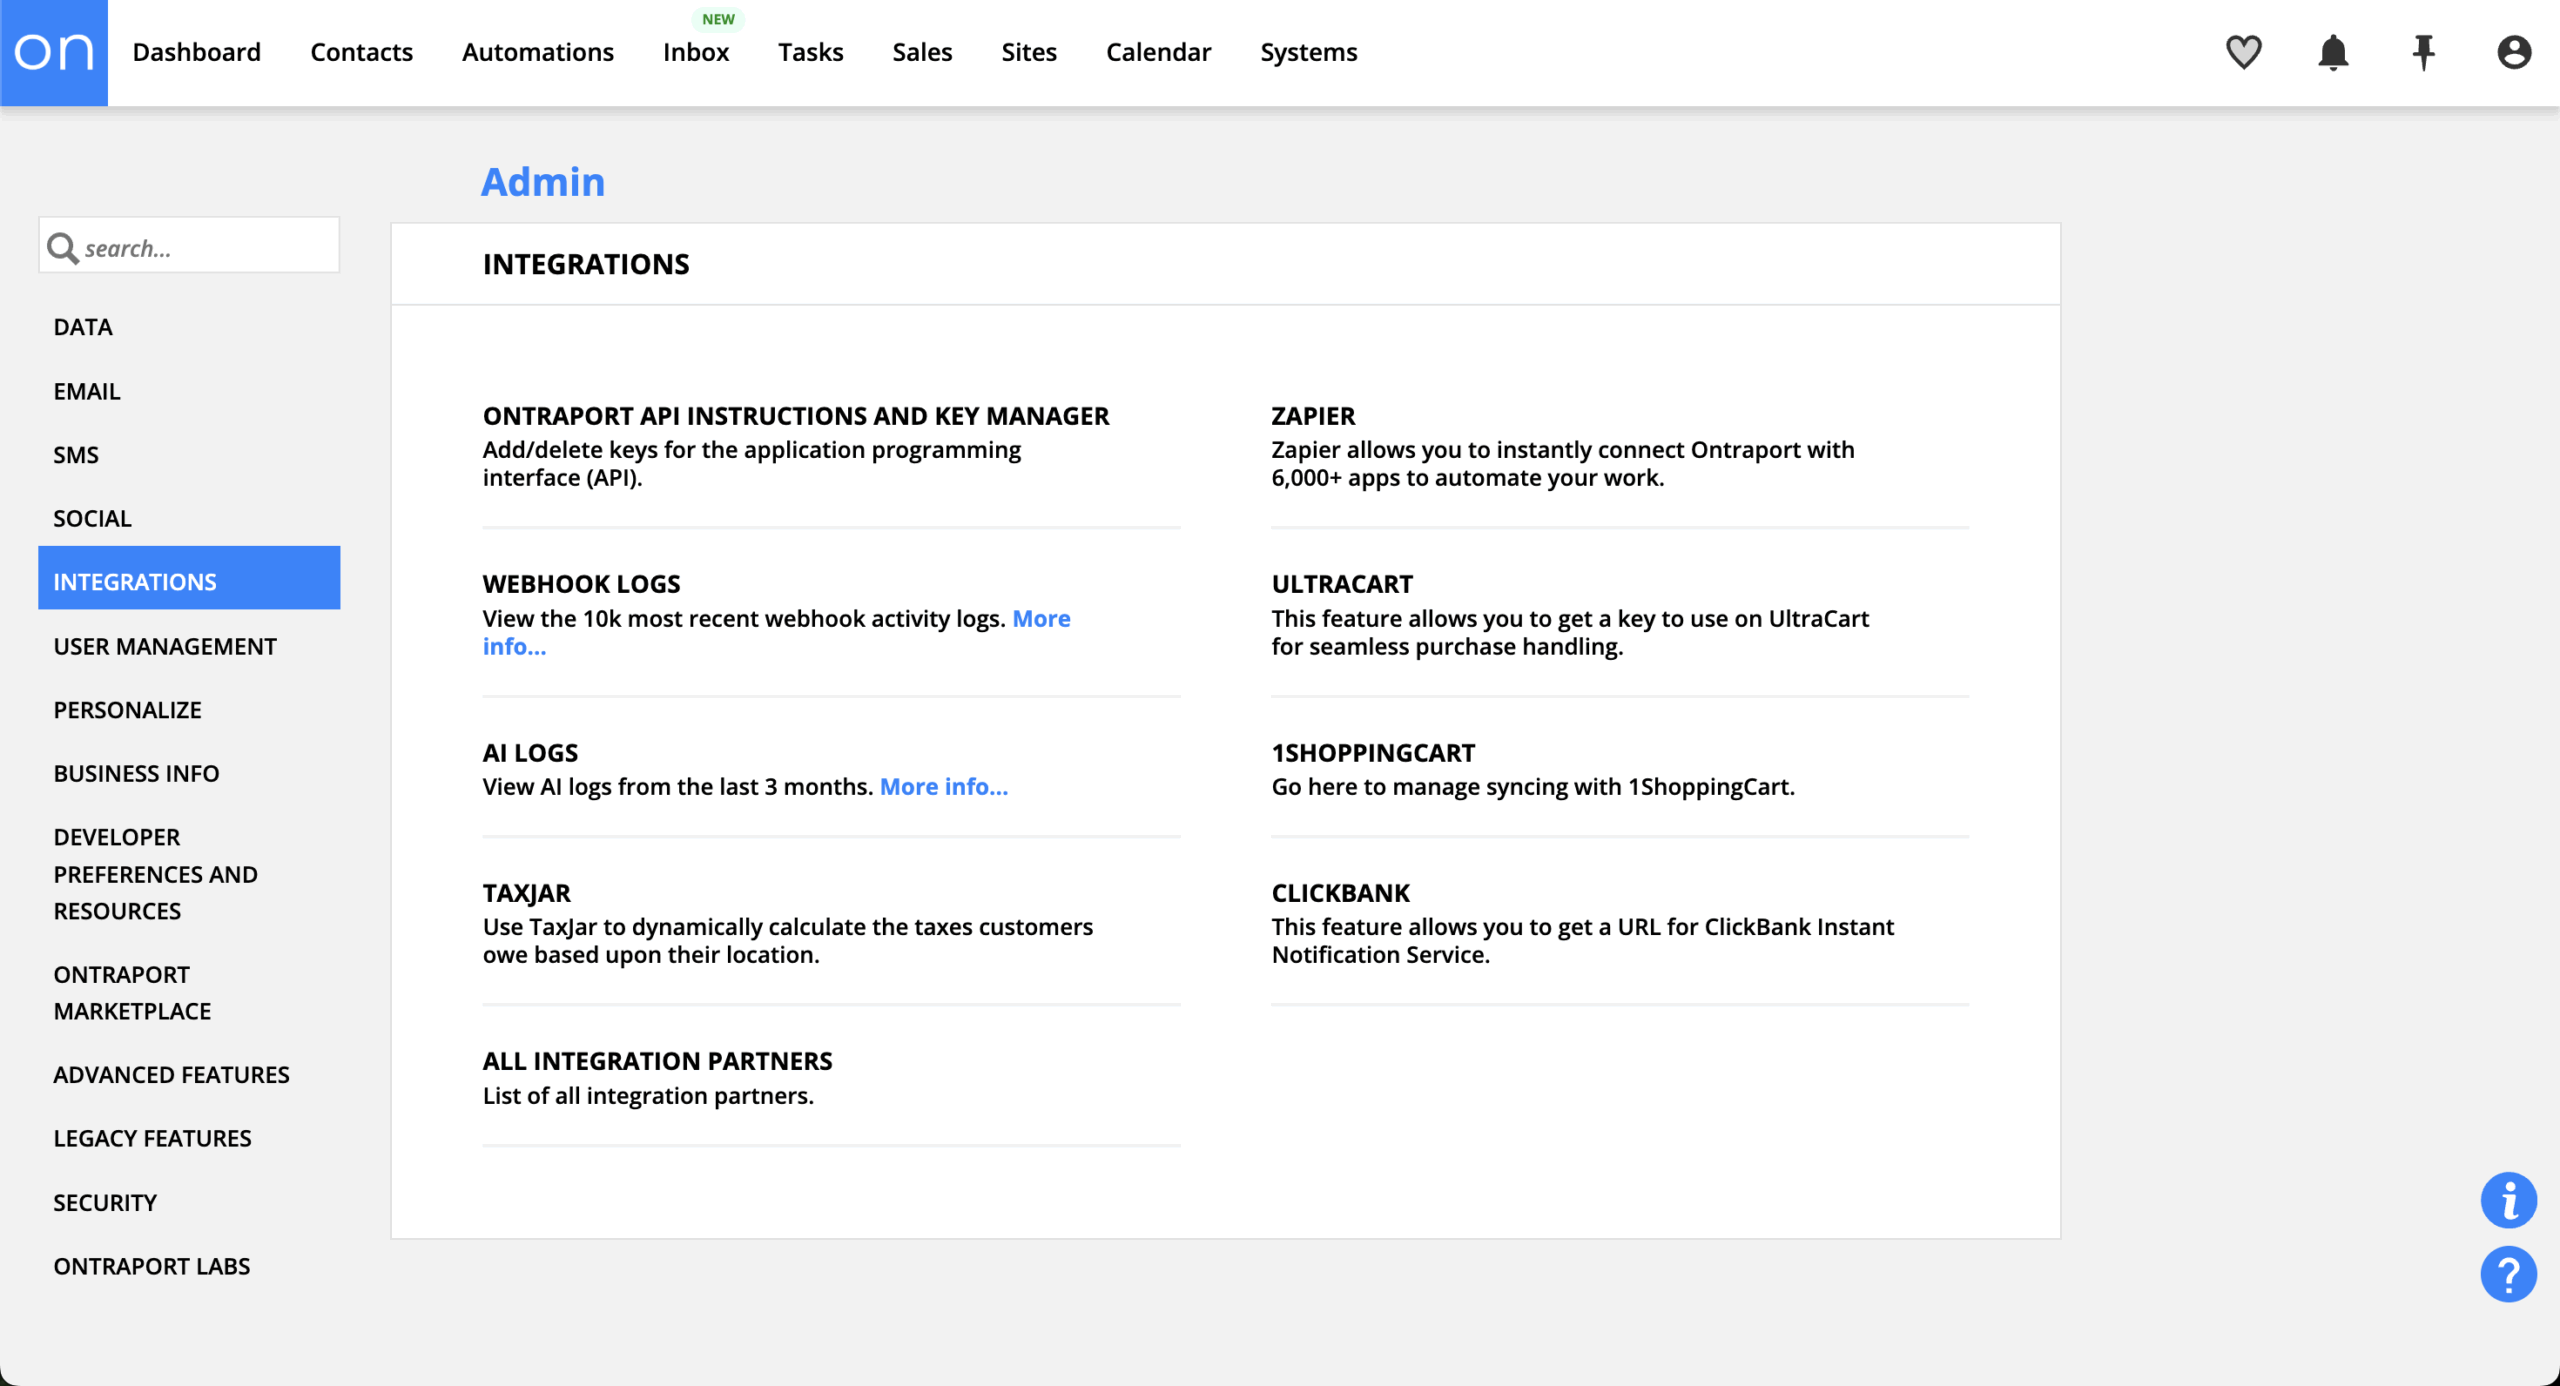This screenshot has width=2560, height=1386.
Task: Open Developer Preferences and Resources
Action: coord(155,874)
